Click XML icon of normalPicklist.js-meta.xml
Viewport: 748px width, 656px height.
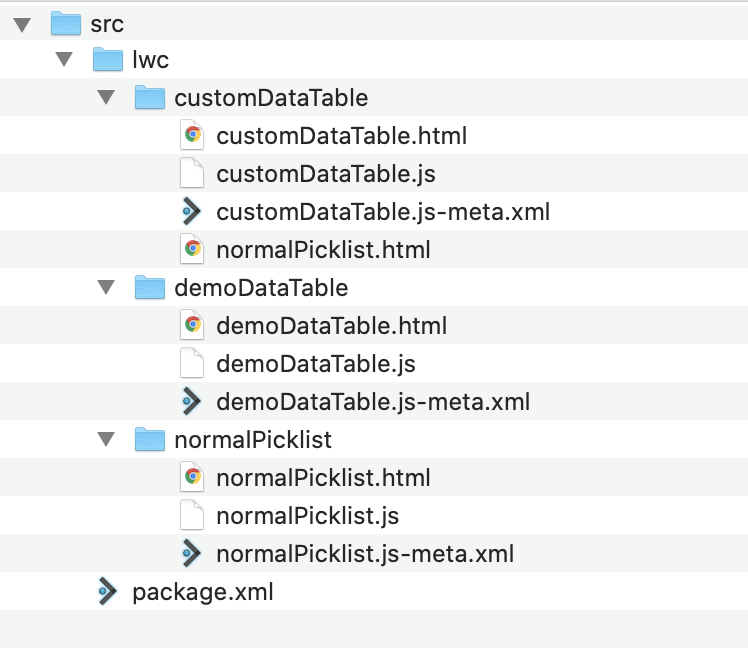(192, 553)
